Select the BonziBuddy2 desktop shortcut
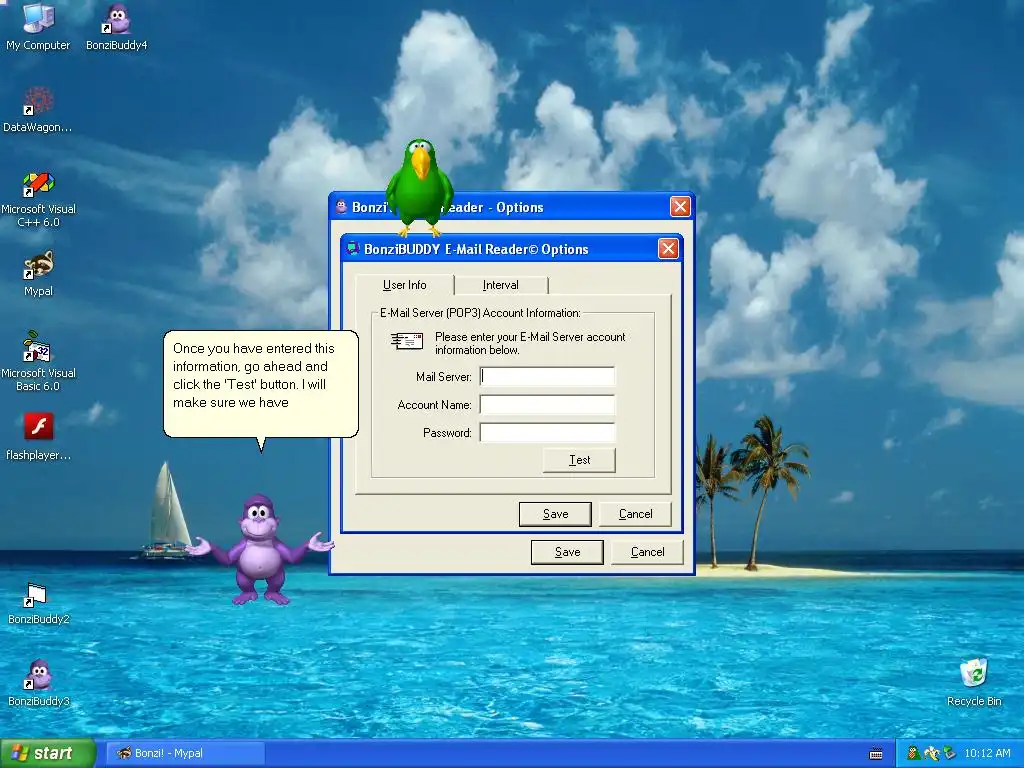The image size is (1024, 768). pyautogui.click(x=38, y=603)
